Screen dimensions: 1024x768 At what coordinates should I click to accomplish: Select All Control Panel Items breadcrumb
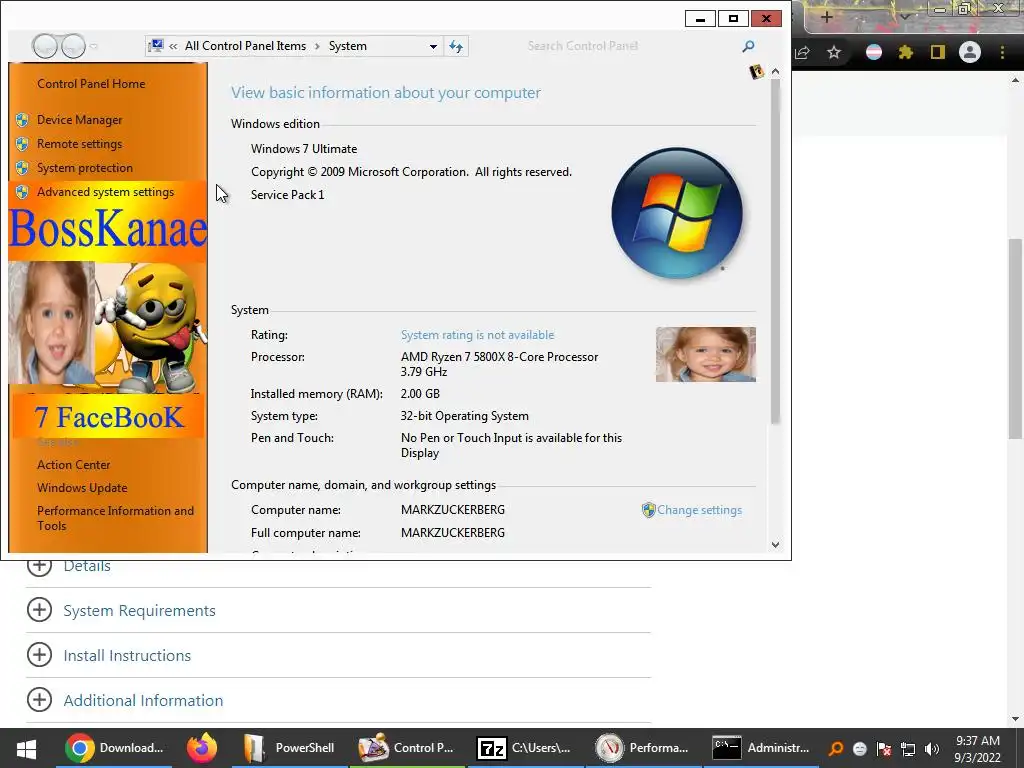pyautogui.click(x=245, y=46)
